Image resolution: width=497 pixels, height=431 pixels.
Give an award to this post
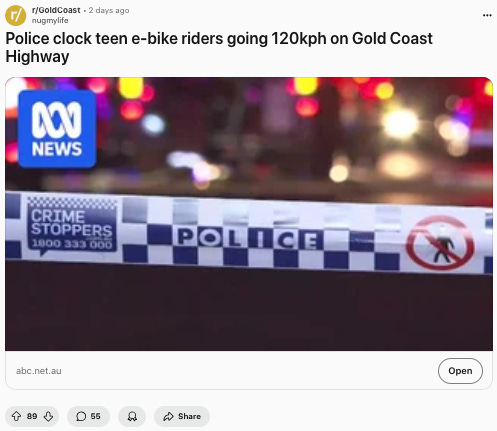(132, 416)
